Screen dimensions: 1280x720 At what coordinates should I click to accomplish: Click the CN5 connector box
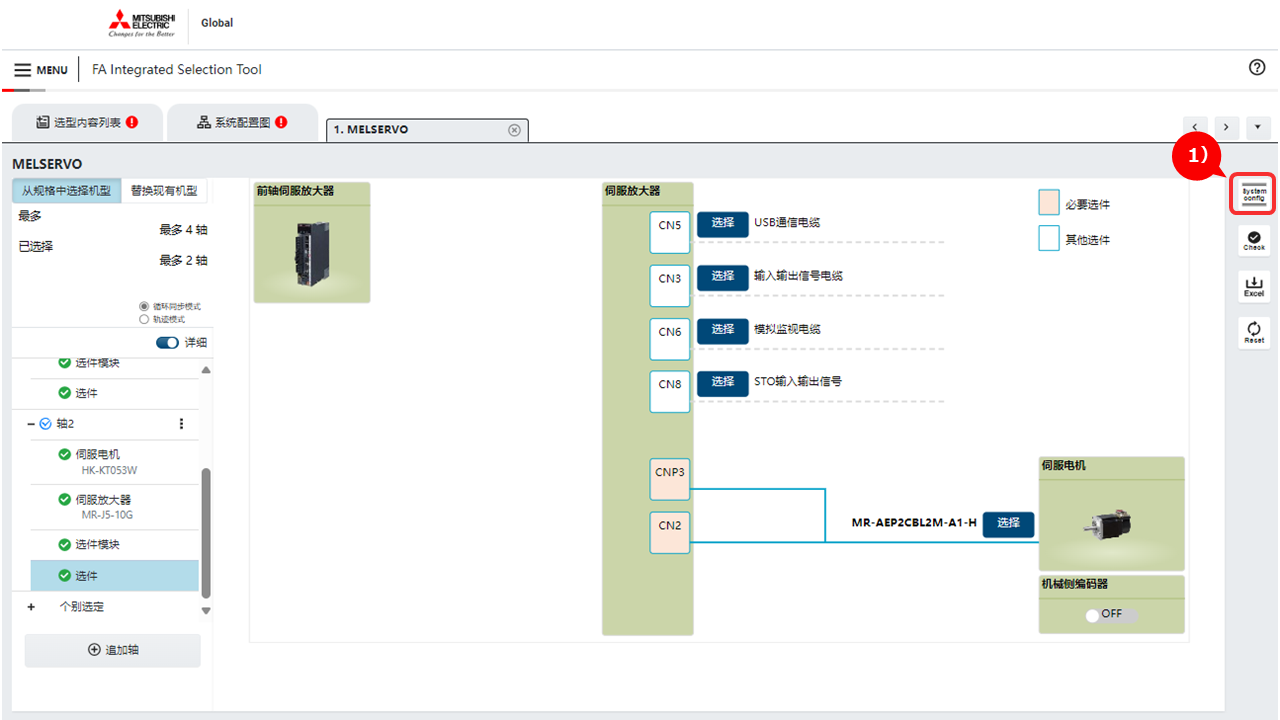point(670,233)
